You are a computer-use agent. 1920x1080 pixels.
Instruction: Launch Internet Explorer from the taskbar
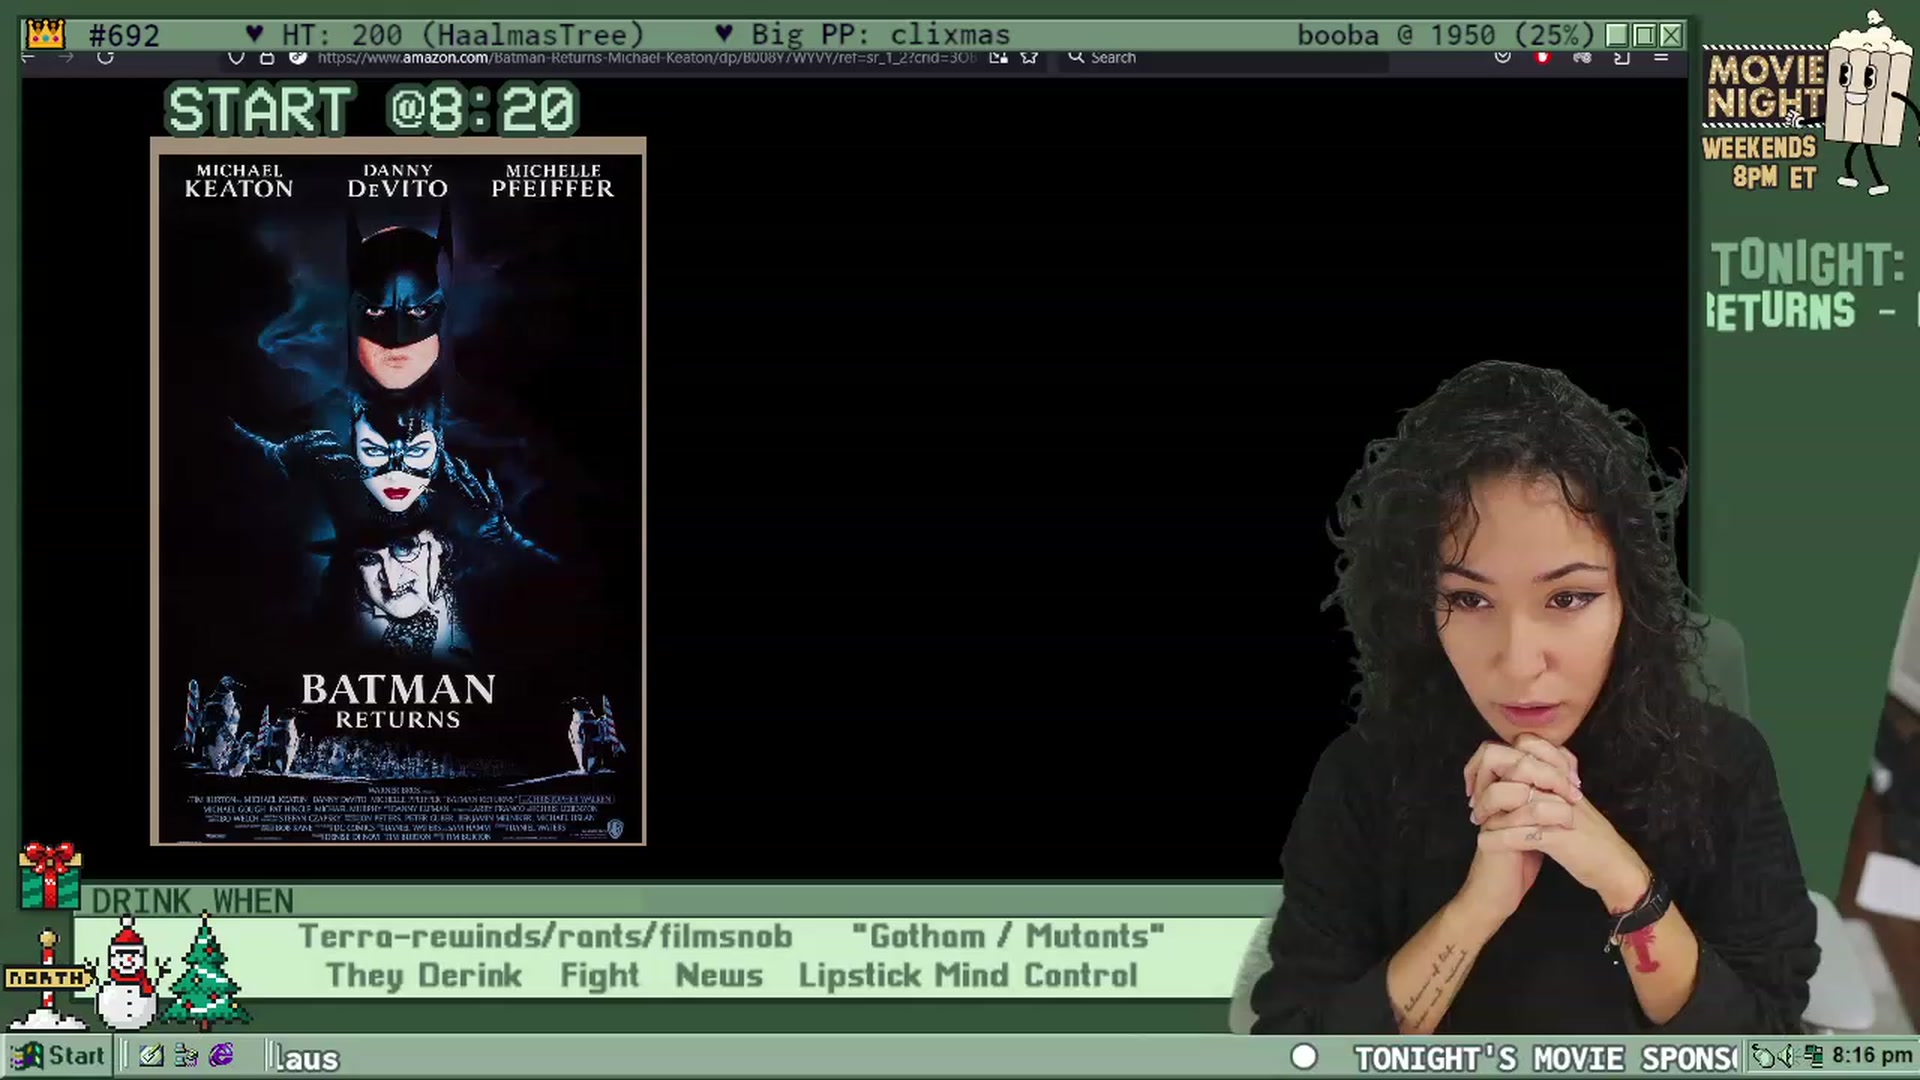[x=221, y=1055]
